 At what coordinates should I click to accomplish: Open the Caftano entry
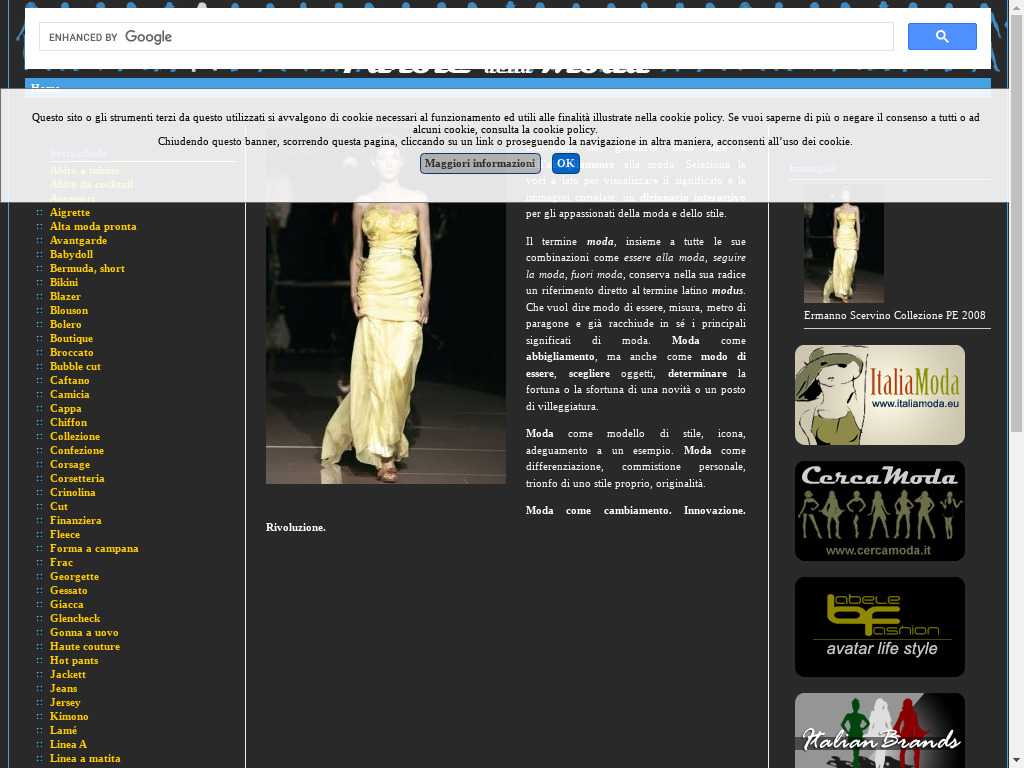(69, 381)
